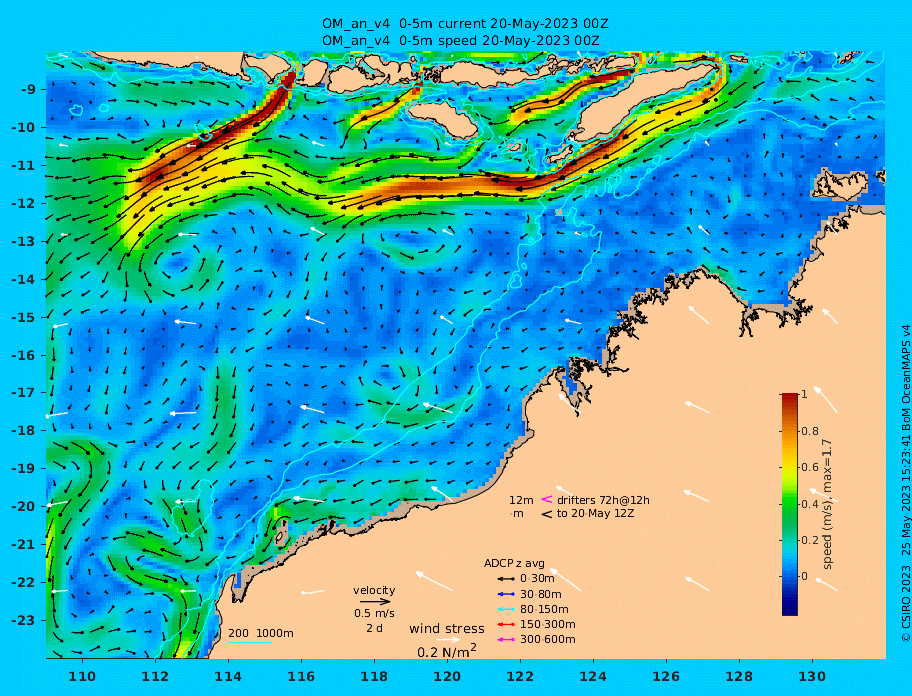Click the magenta 300-600m ADCP arrow
The height and width of the screenshot is (696, 912).
(506, 640)
